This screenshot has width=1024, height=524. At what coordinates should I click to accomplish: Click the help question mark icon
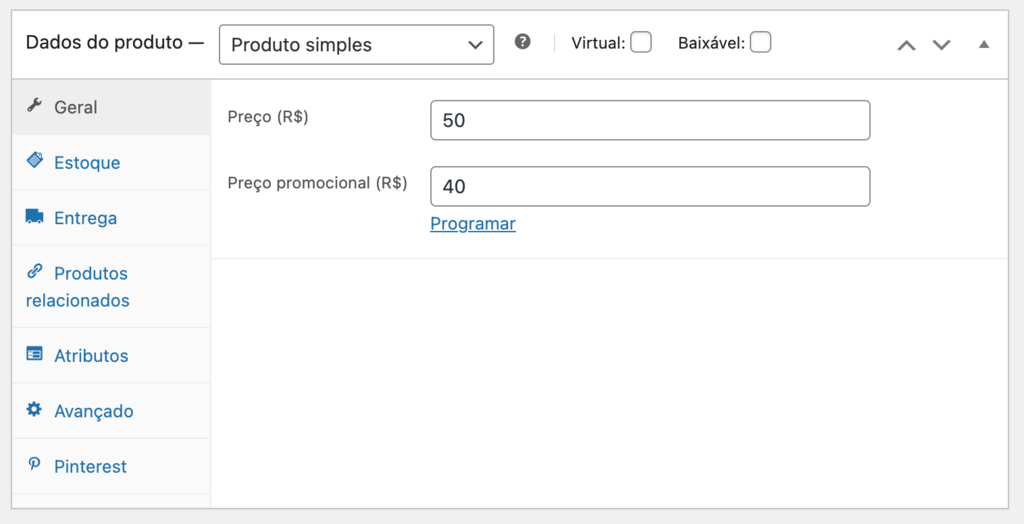522,42
